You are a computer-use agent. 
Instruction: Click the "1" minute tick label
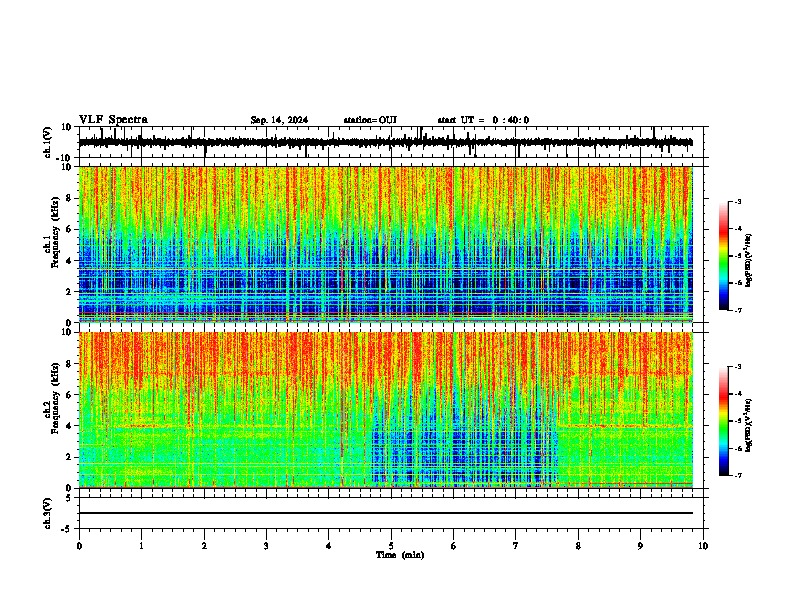[141, 546]
